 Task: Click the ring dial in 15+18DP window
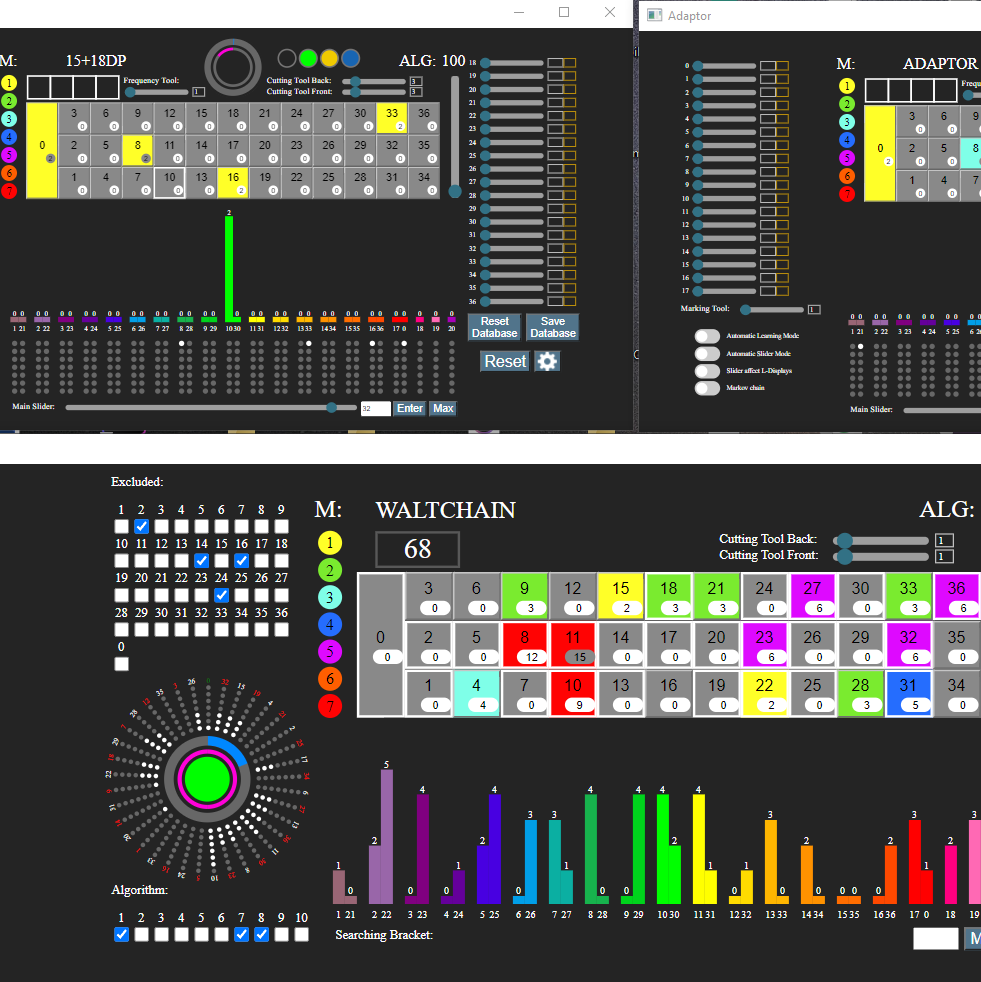[233, 66]
